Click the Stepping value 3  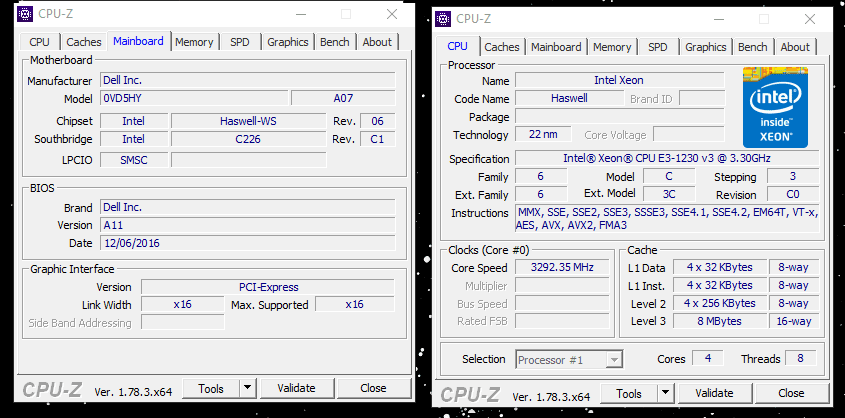(x=793, y=176)
